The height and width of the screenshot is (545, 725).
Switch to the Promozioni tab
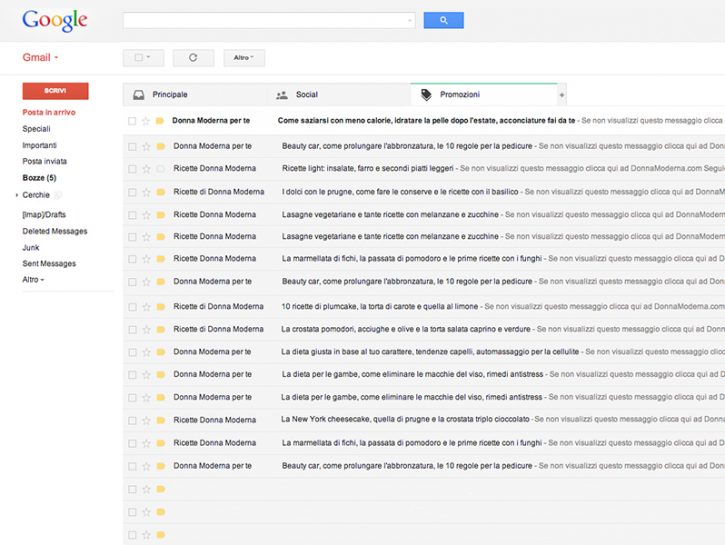[484, 95]
